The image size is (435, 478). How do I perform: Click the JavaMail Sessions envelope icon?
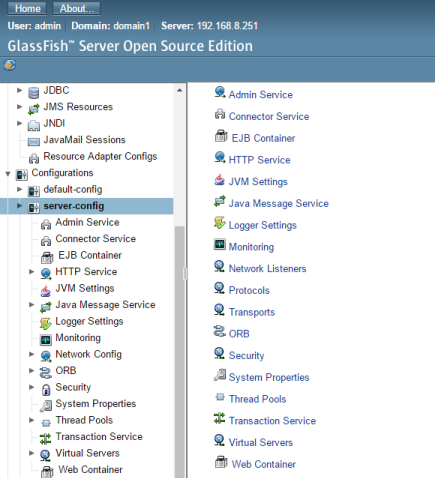click(34, 142)
